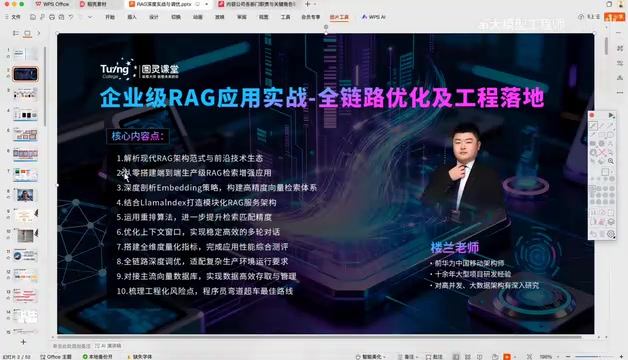The image size is (628, 360).
Task: Toggle the 批注 comments button
Action: tap(435, 356)
